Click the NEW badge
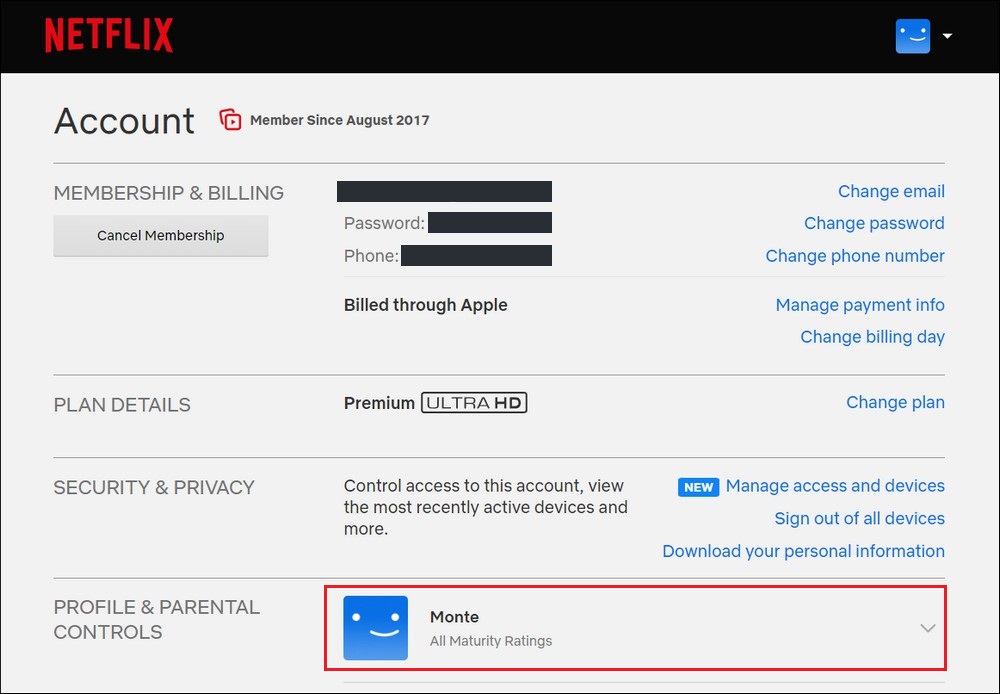The width and height of the screenshot is (1000, 694). (x=698, y=487)
